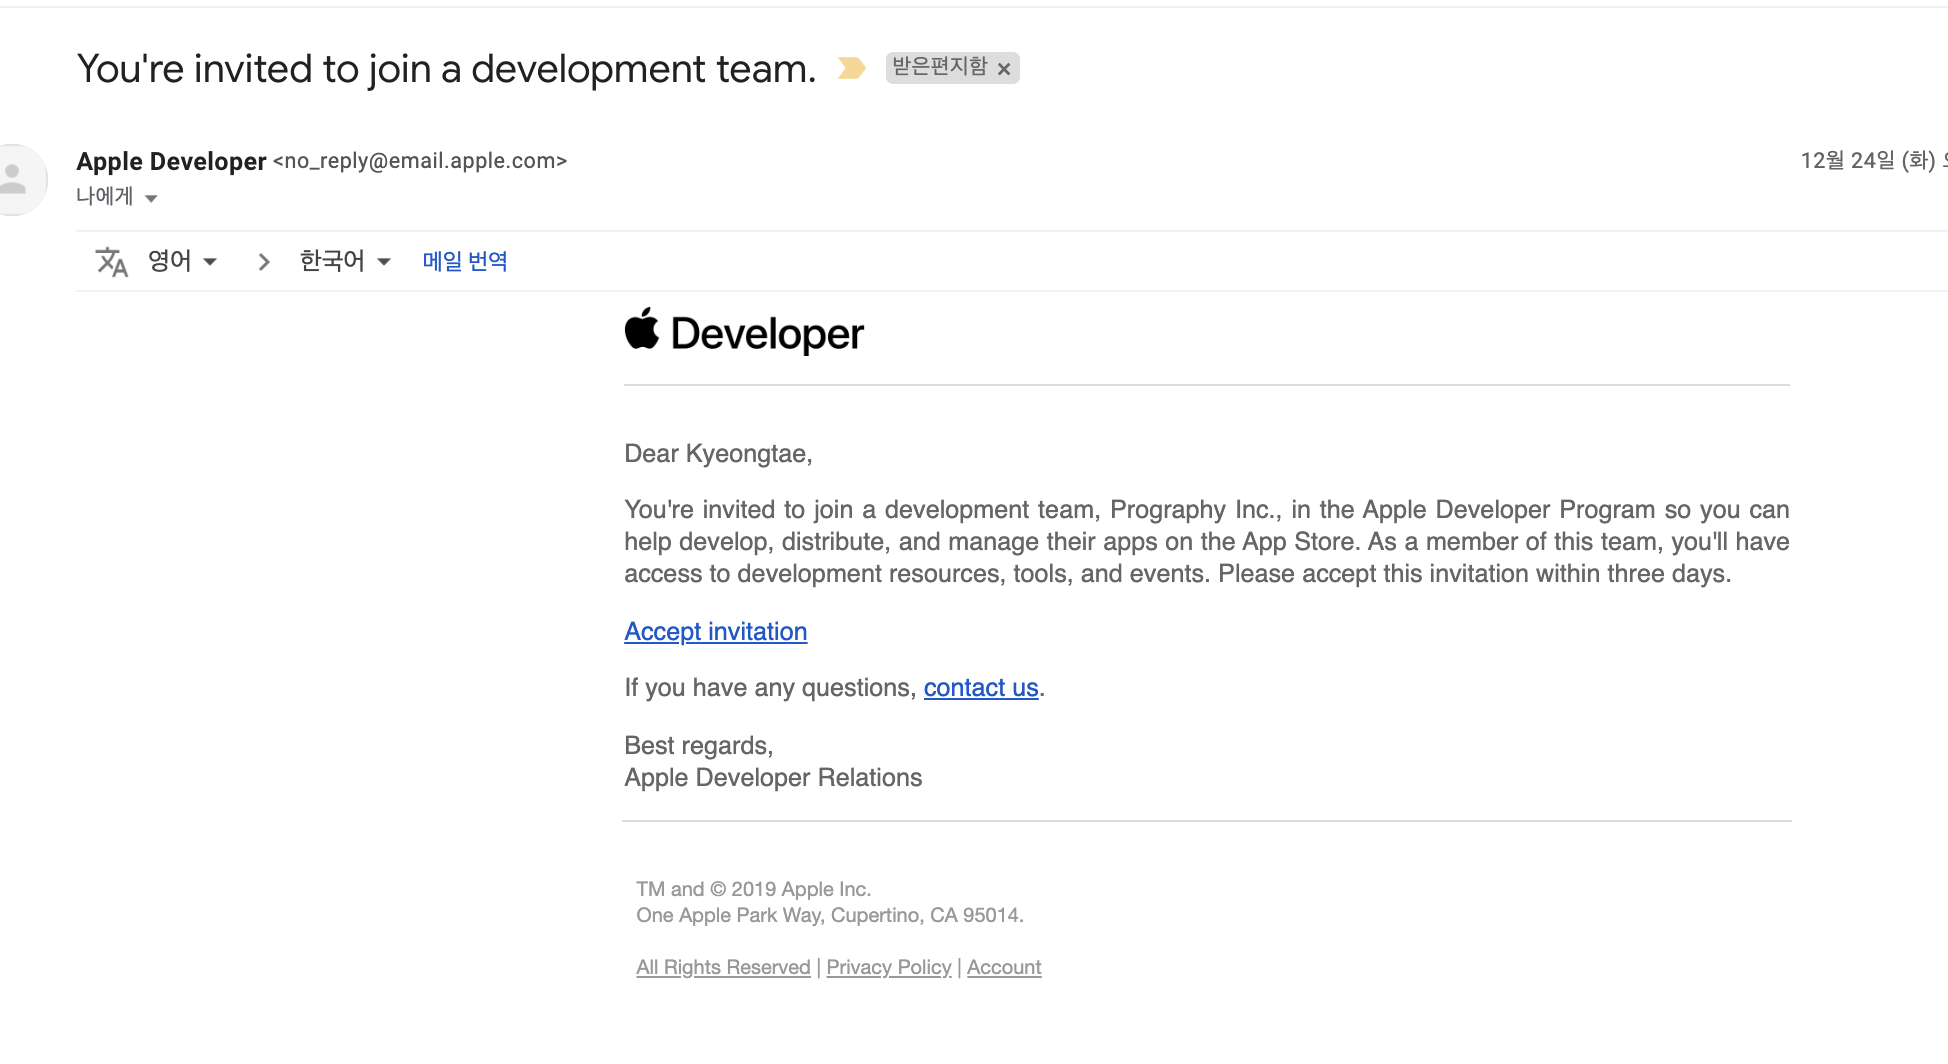This screenshot has height=1064, width=1948.
Task: Open the sender avatar profile picture
Action: (14, 180)
